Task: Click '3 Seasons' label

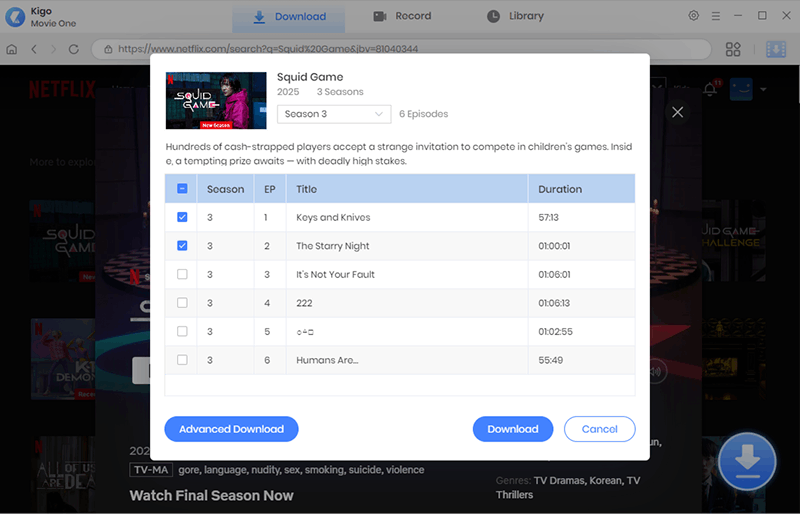Action: 340,92
